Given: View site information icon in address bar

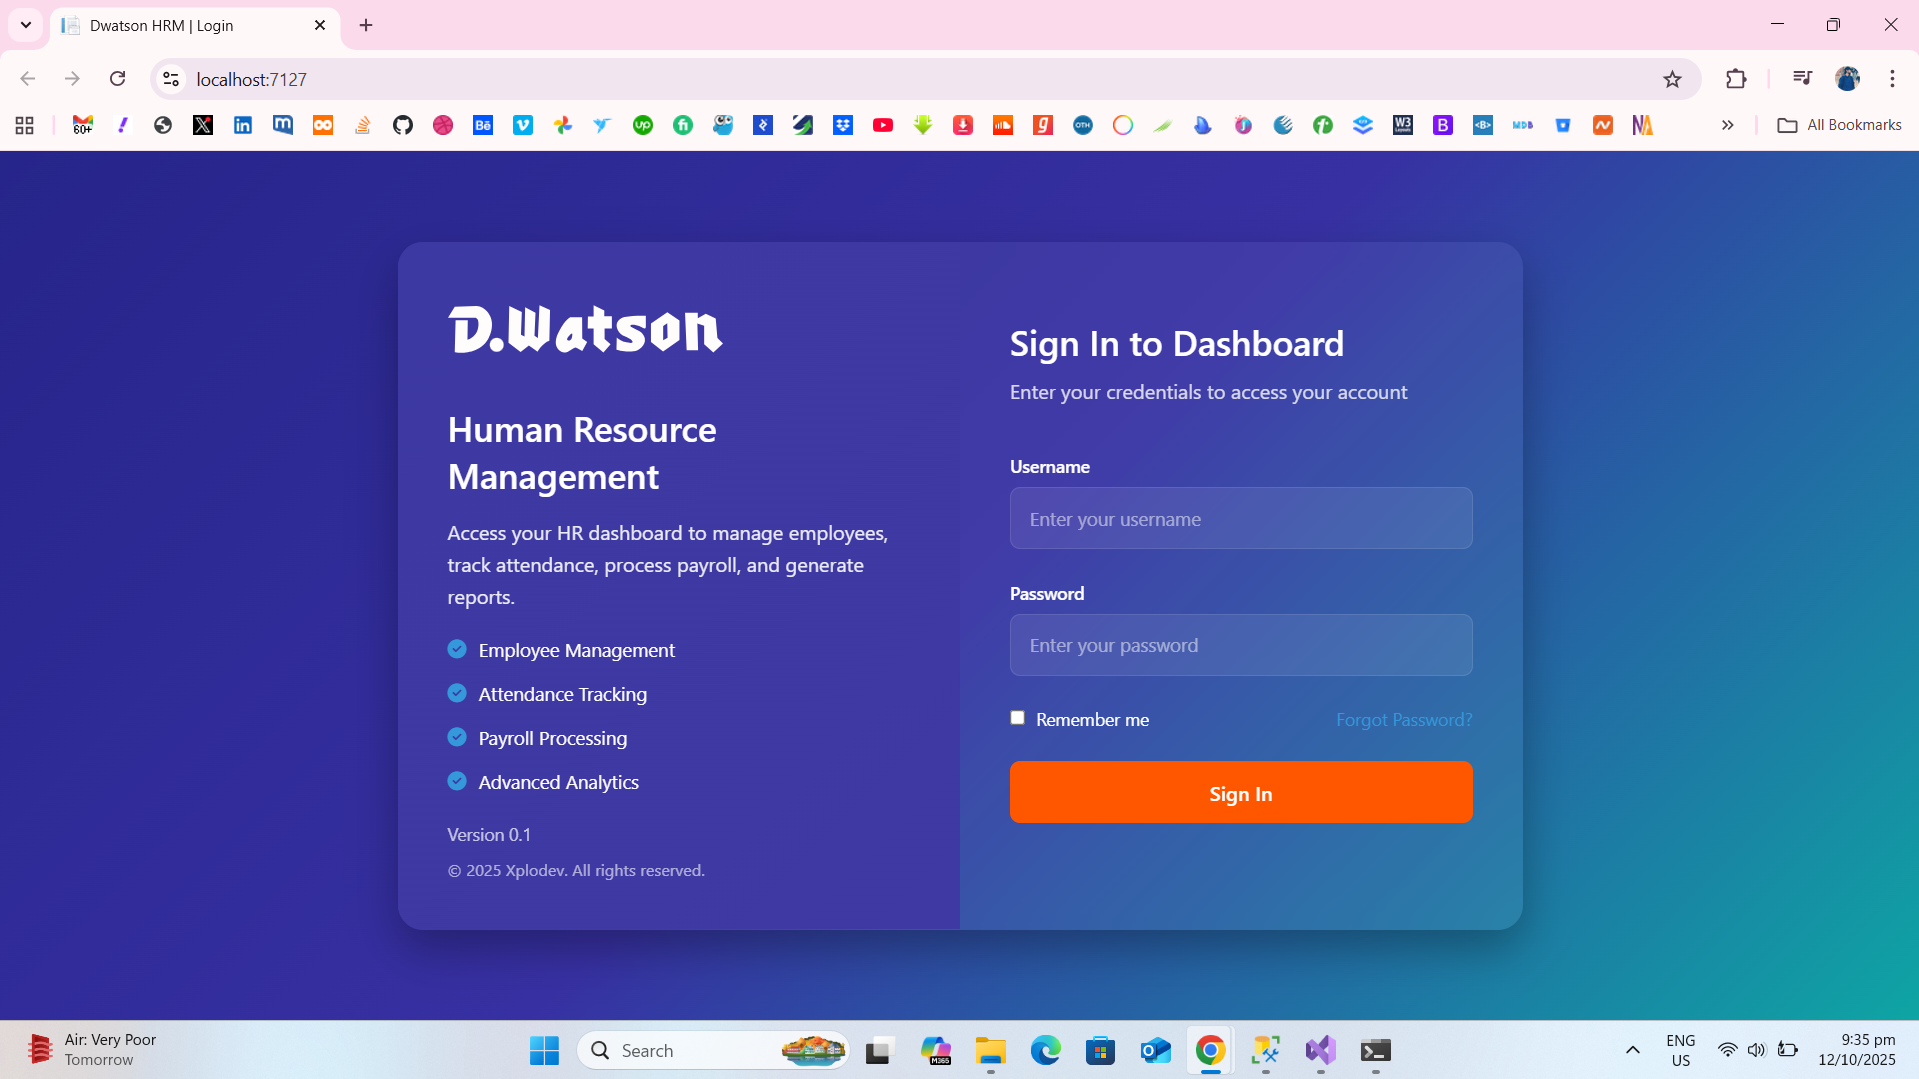Looking at the screenshot, I should (171, 79).
